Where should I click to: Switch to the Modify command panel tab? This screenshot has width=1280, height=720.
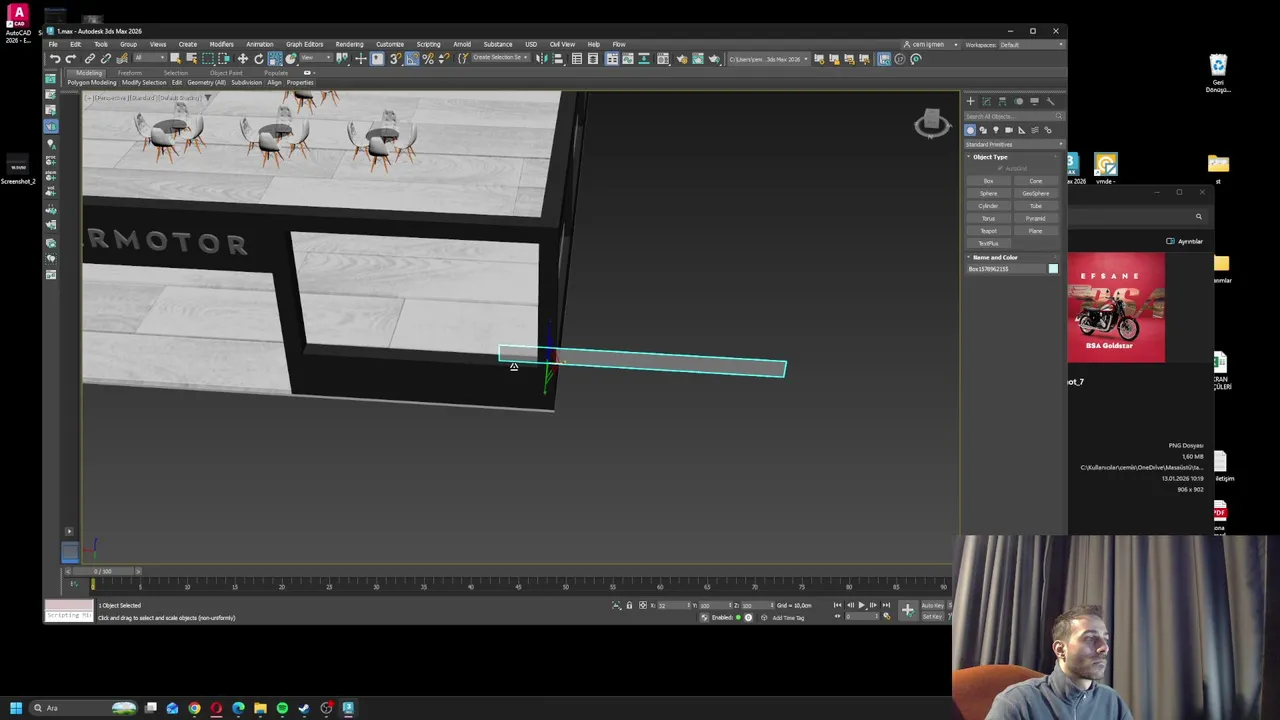[986, 101]
